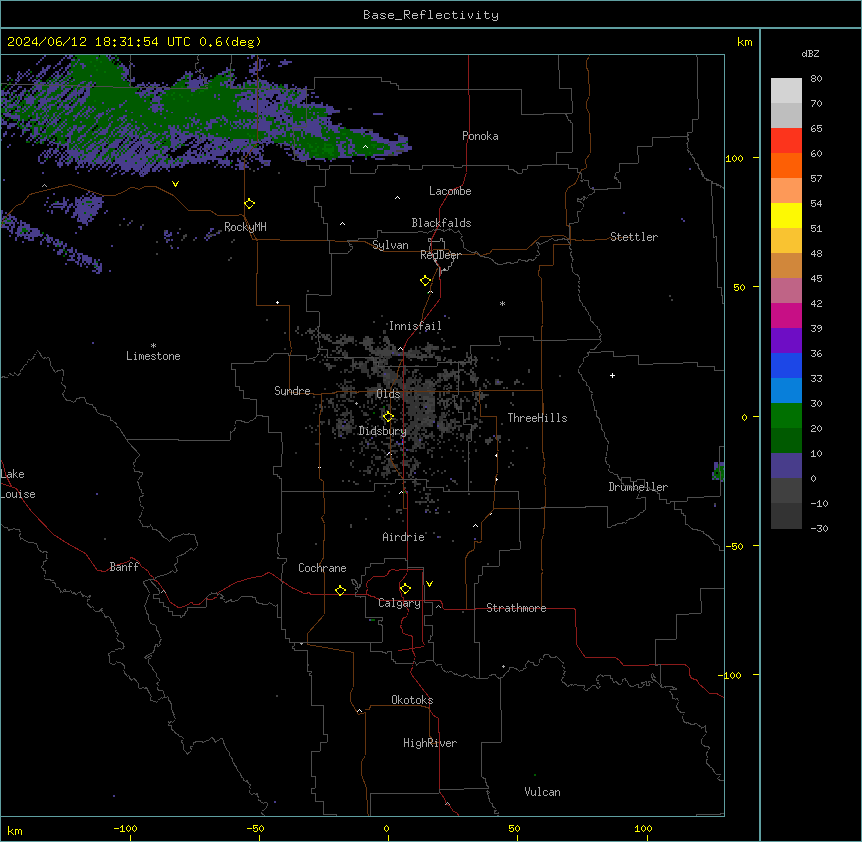Click the Calgary label
The width and height of the screenshot is (862, 842).
[399, 603]
